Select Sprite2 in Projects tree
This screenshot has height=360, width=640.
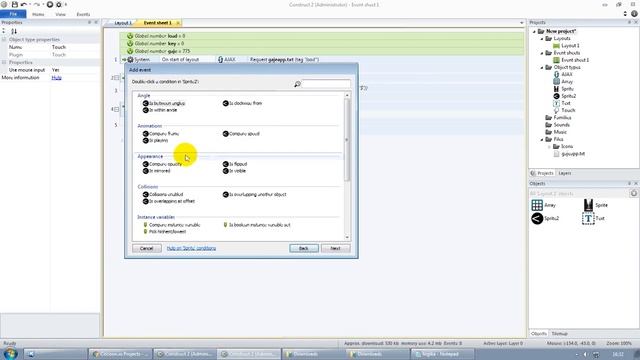564,96
